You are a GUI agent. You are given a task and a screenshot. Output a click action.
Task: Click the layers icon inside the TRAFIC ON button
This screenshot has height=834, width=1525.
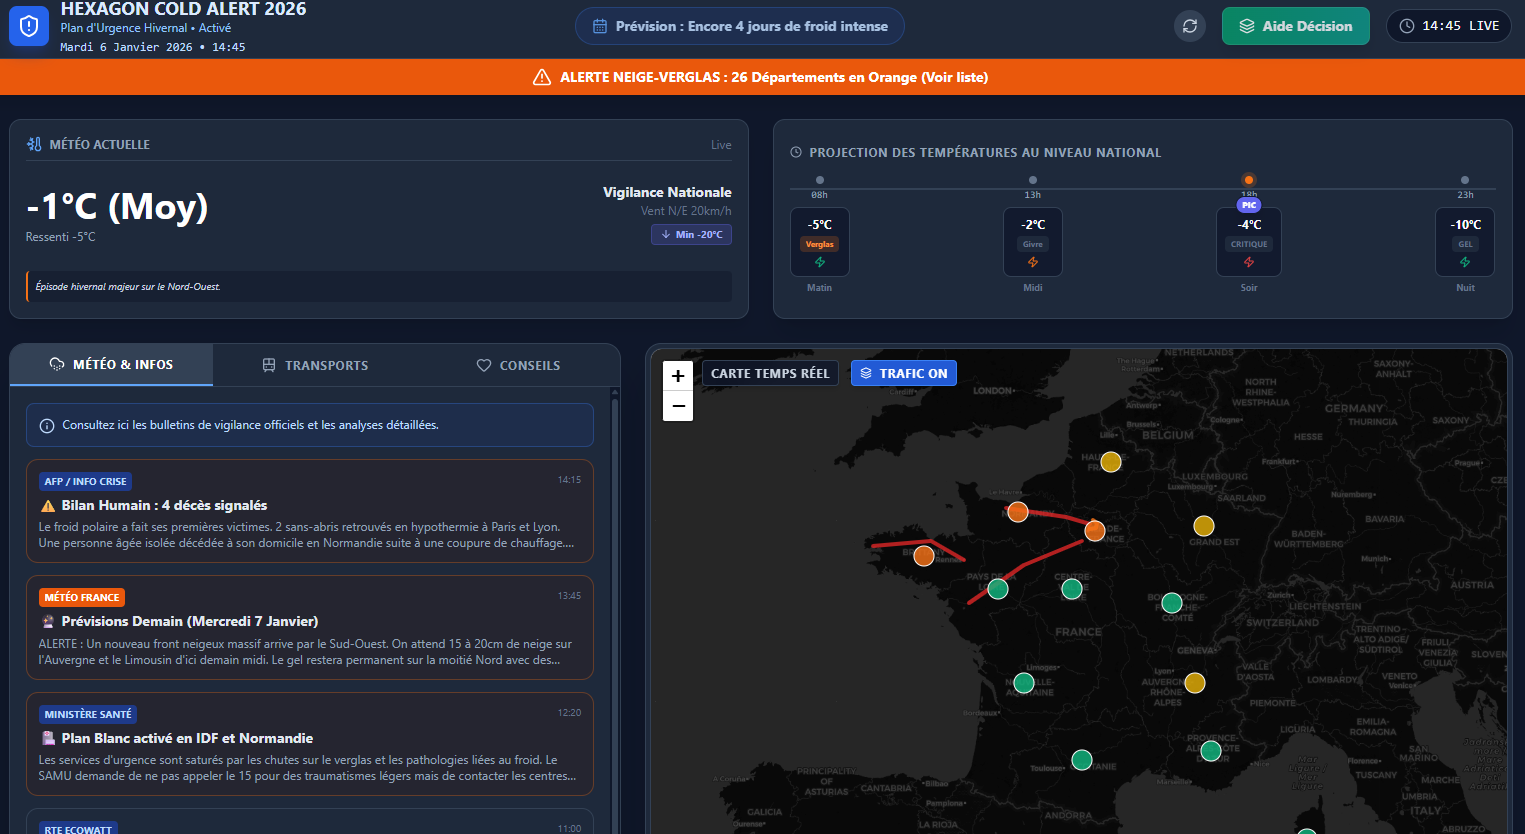[x=866, y=372]
